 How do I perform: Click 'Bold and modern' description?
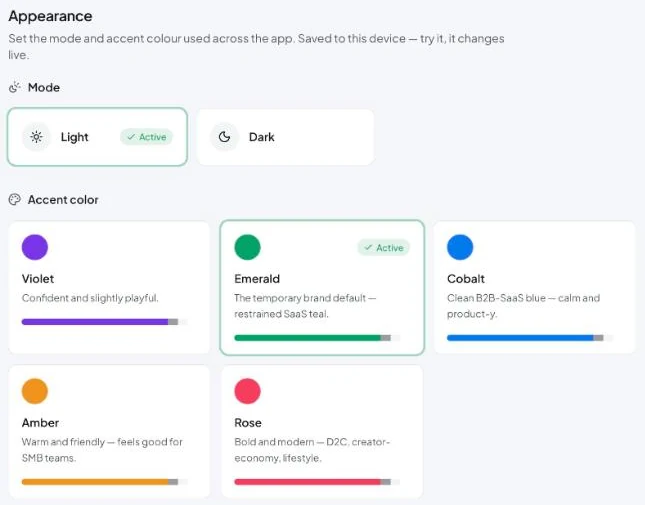click(x=312, y=449)
